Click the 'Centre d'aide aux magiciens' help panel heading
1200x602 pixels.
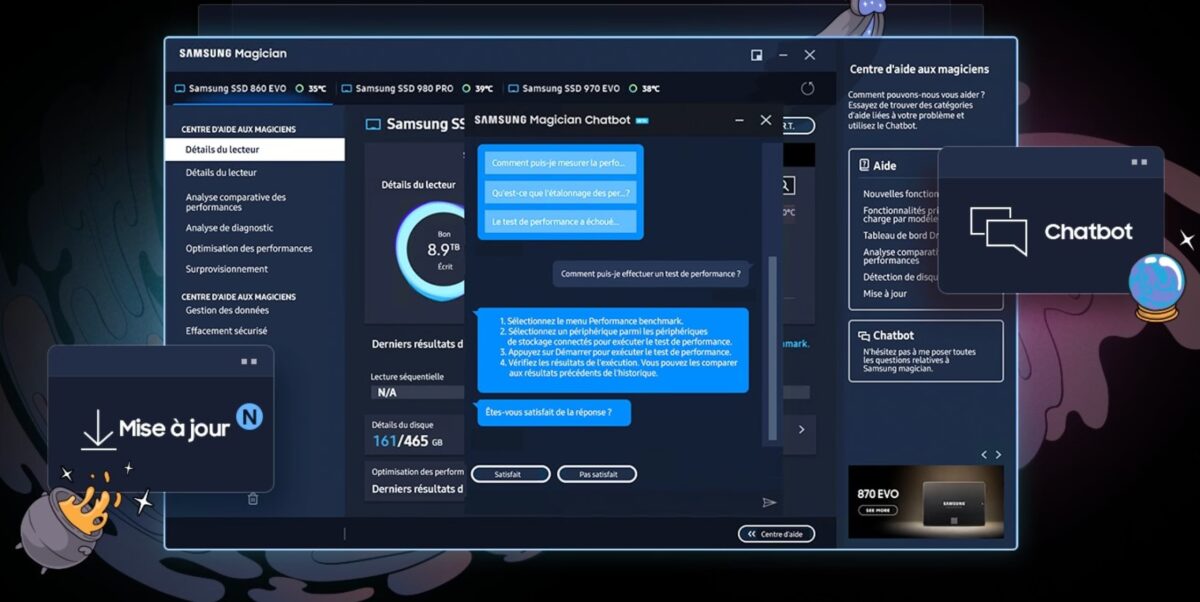[919, 70]
